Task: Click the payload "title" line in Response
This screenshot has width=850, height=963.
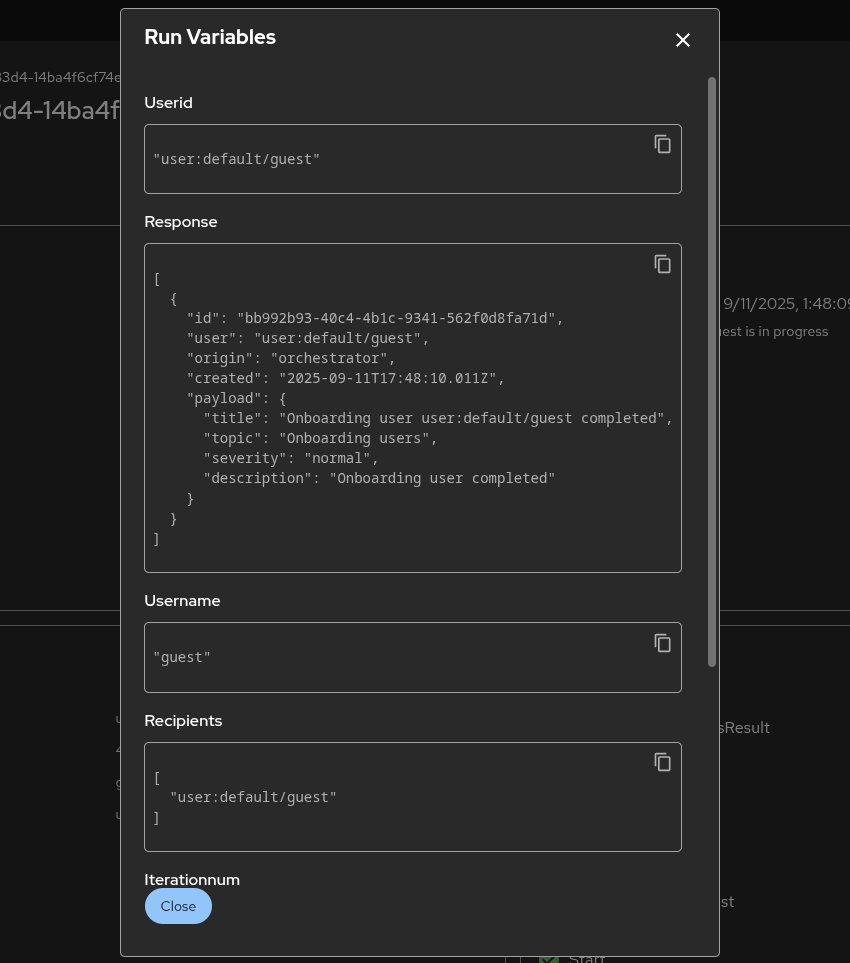Action: [438, 418]
